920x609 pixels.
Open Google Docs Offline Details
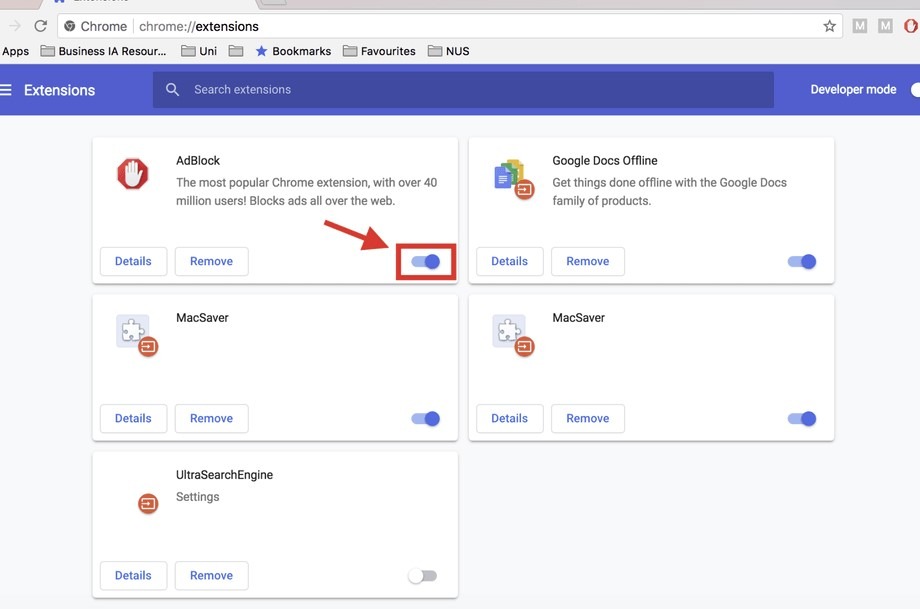coord(509,262)
